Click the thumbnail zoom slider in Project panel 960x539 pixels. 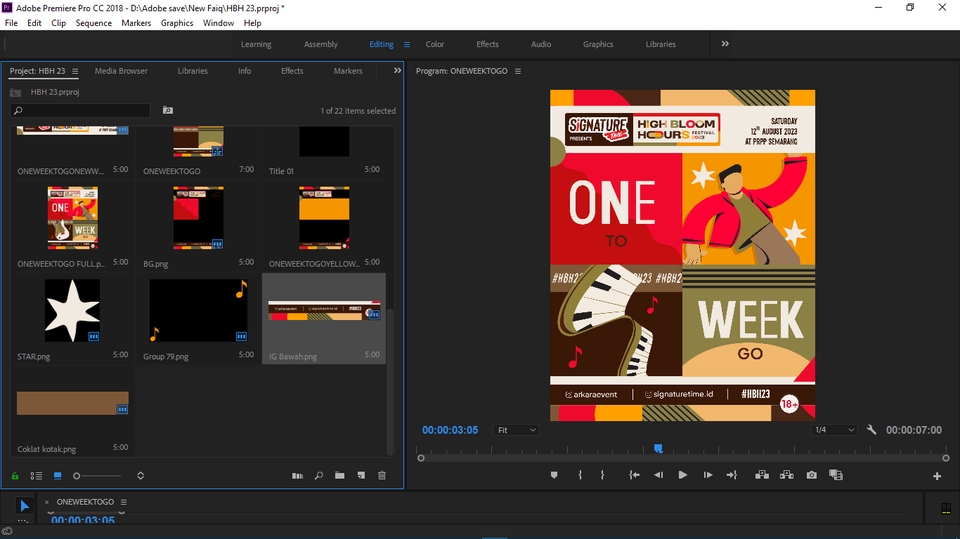(x=77, y=476)
